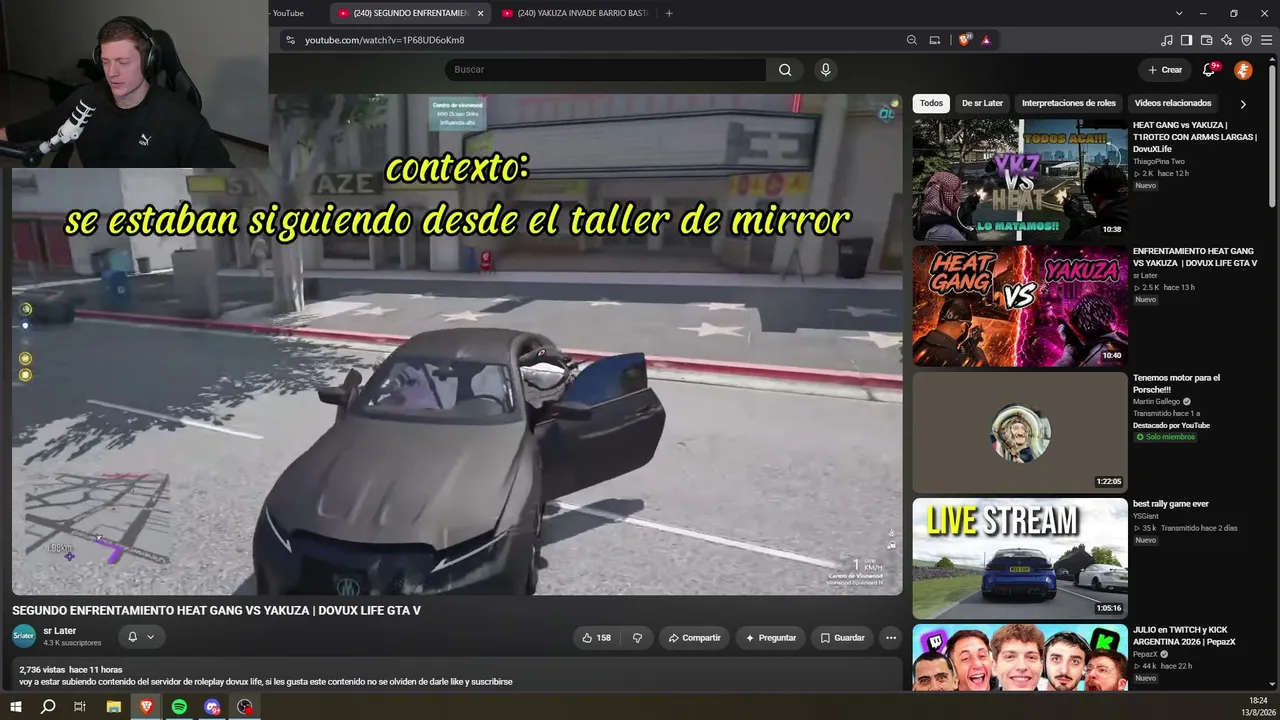The height and width of the screenshot is (720, 1280).
Task: Open 'JULIO en TWITCH y KICK' video thumbnail
Action: click(1020, 657)
